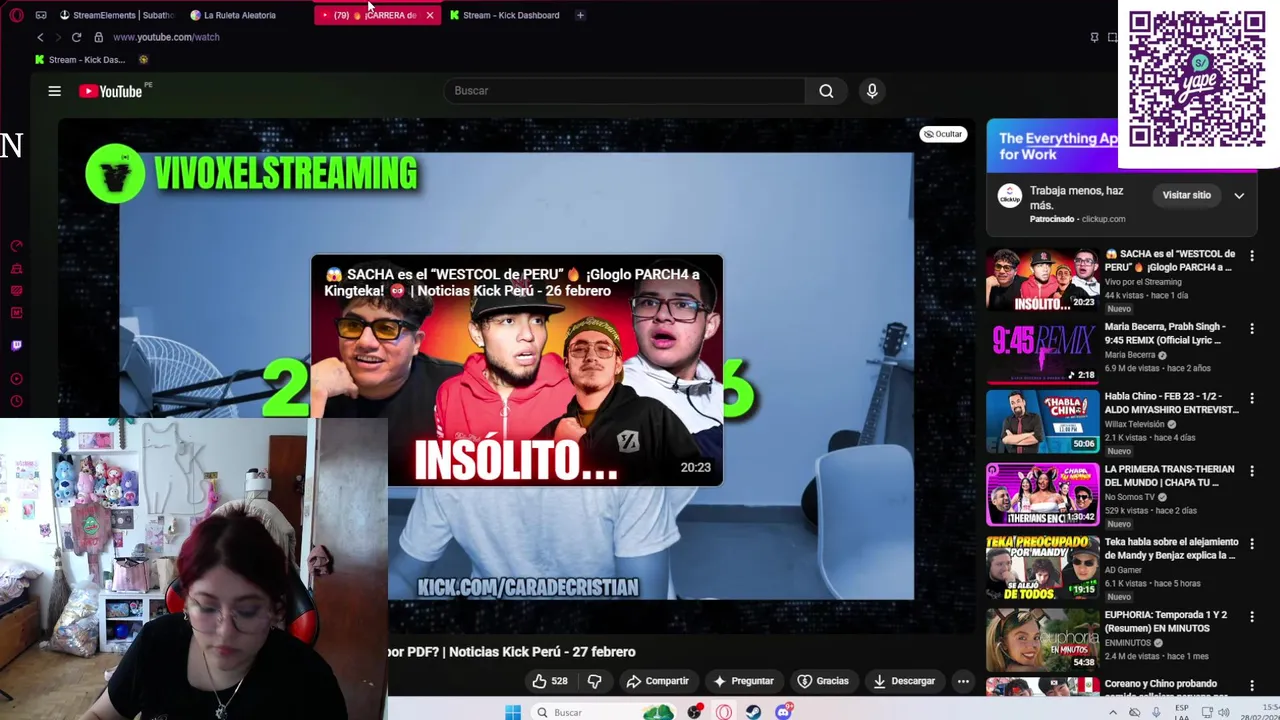This screenshot has width=1280, height=720.
Task: Focus the www.youtube.com/watch address bar
Action: click(166, 37)
